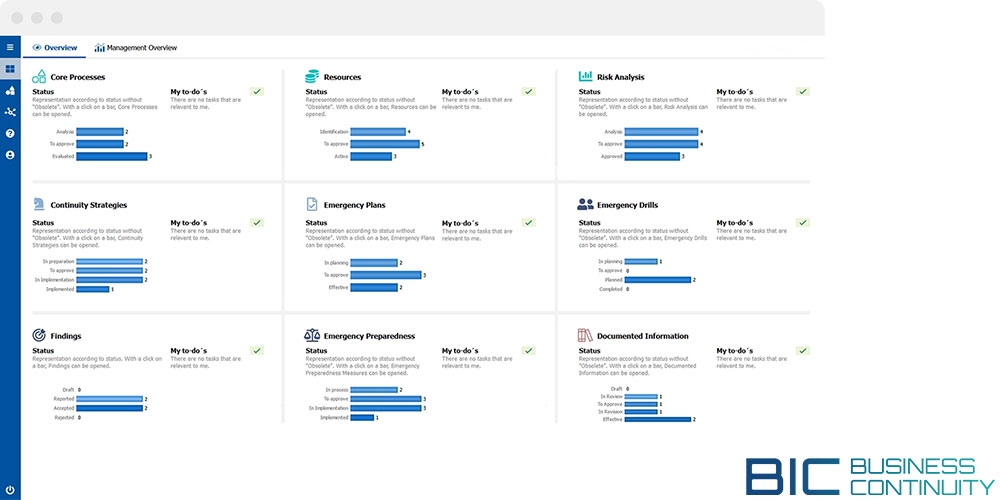Click the Core Processes heading

[78, 77]
